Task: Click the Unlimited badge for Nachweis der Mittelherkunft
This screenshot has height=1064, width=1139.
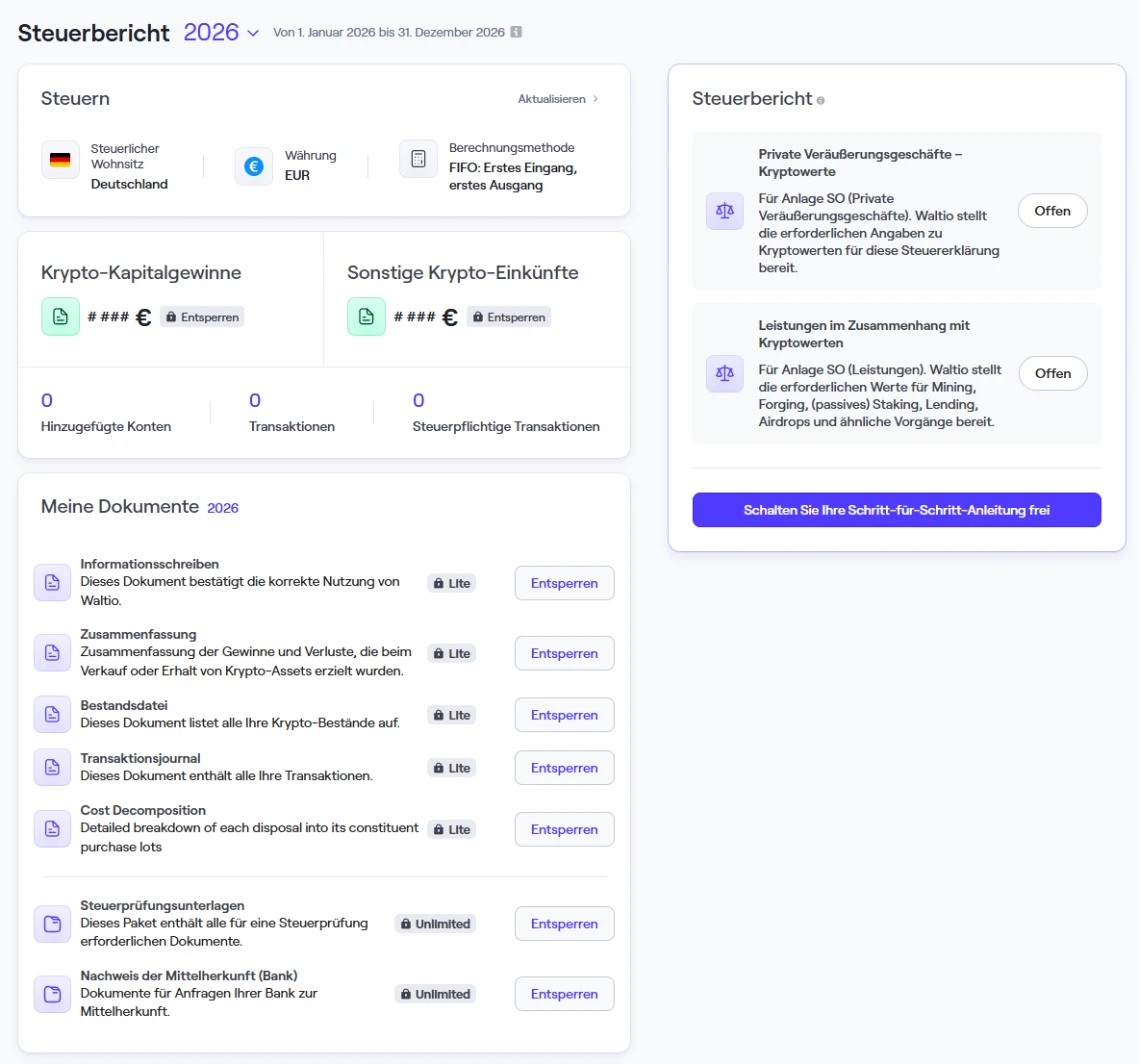Action: (435, 994)
